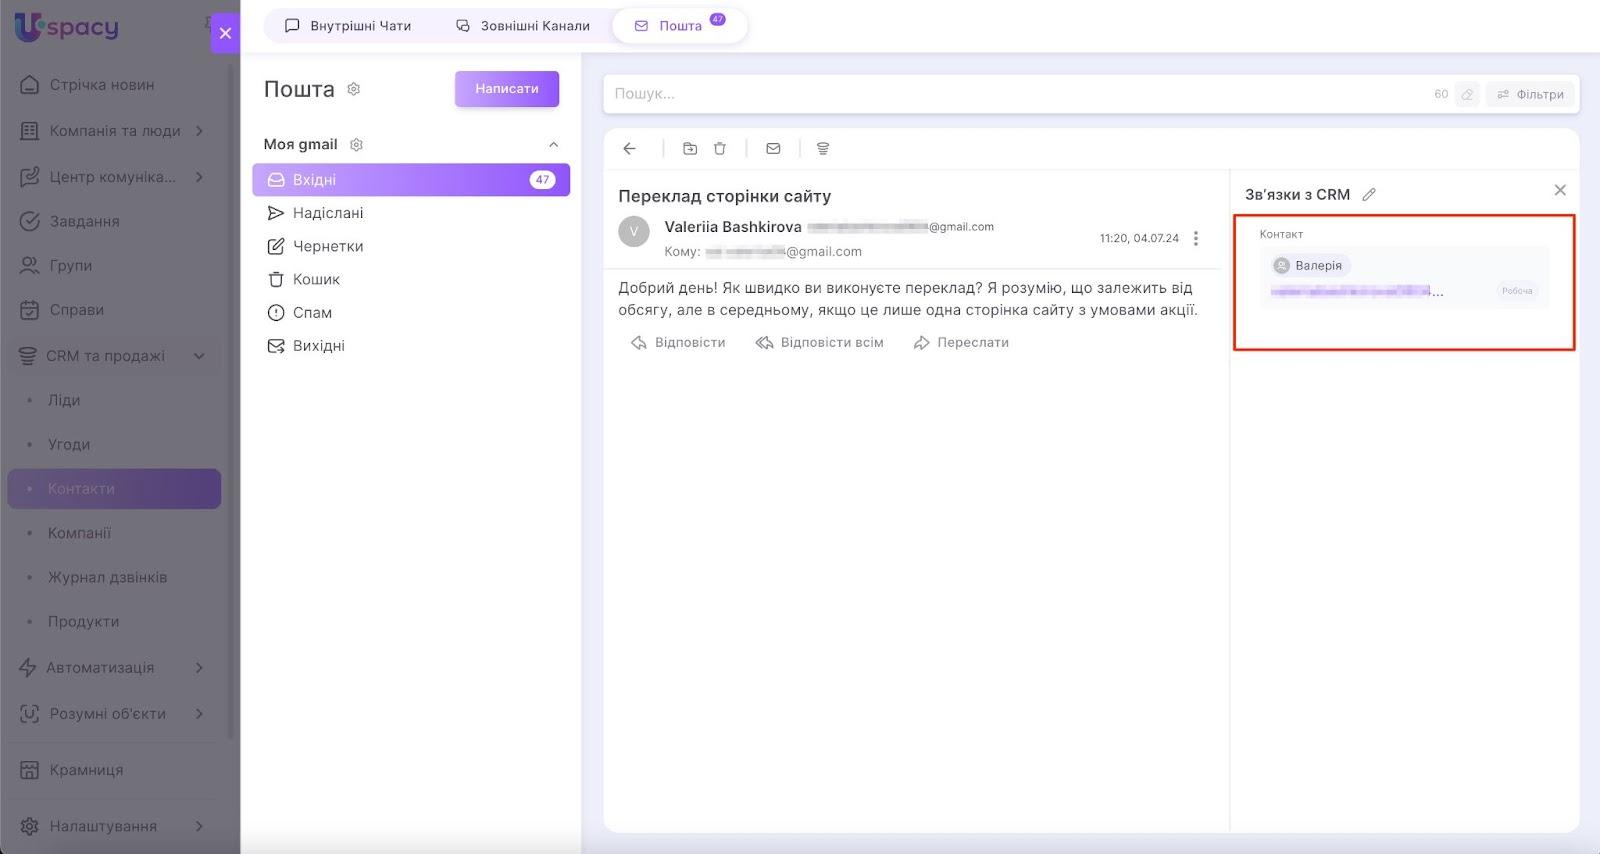Click blurred contact email link in CRM panel
1600x854 pixels.
point(1357,291)
